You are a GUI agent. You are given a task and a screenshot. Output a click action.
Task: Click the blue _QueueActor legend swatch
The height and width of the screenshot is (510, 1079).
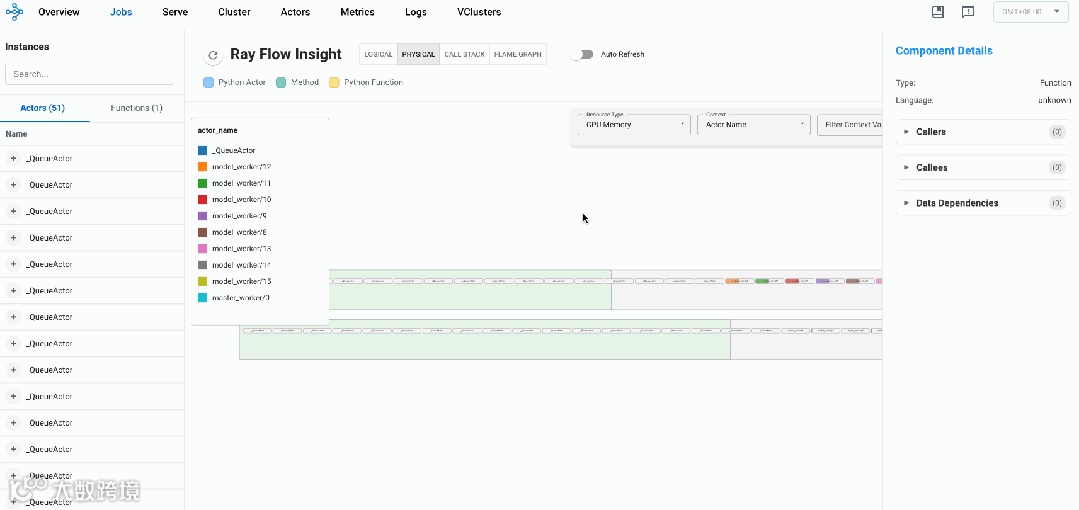coord(202,150)
